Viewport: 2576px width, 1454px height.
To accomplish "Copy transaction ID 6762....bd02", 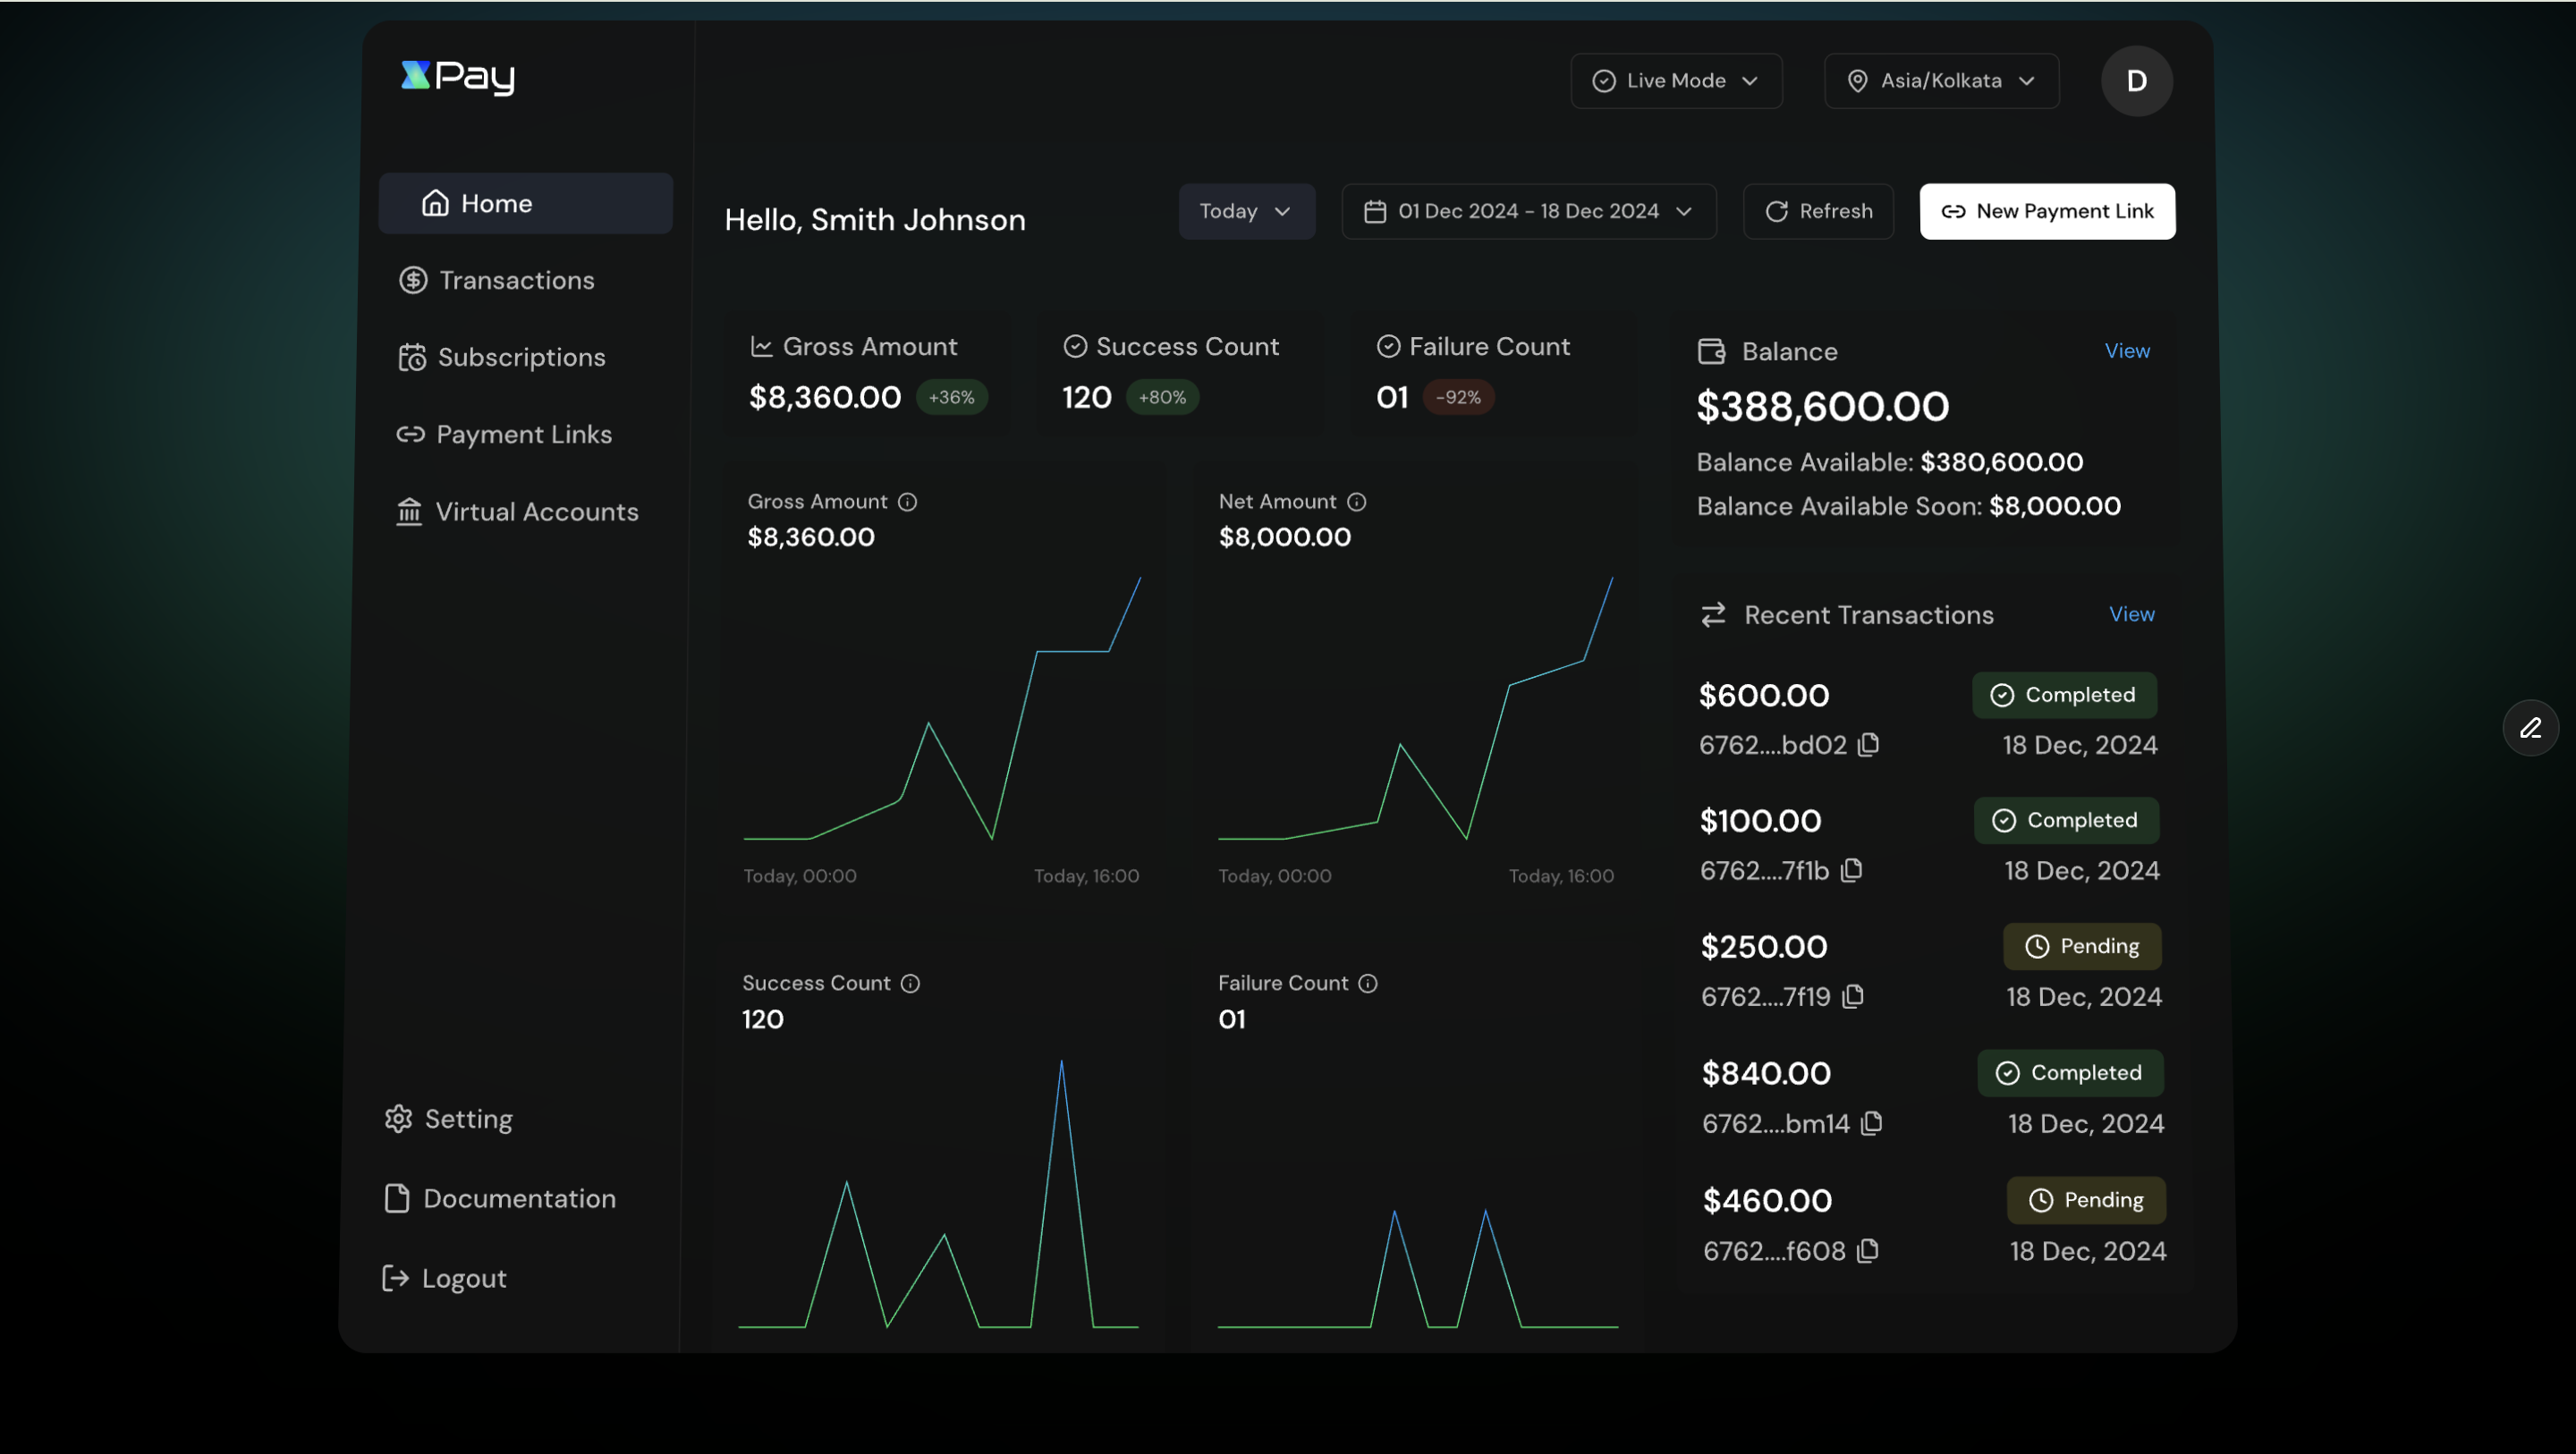I will (x=1869, y=745).
